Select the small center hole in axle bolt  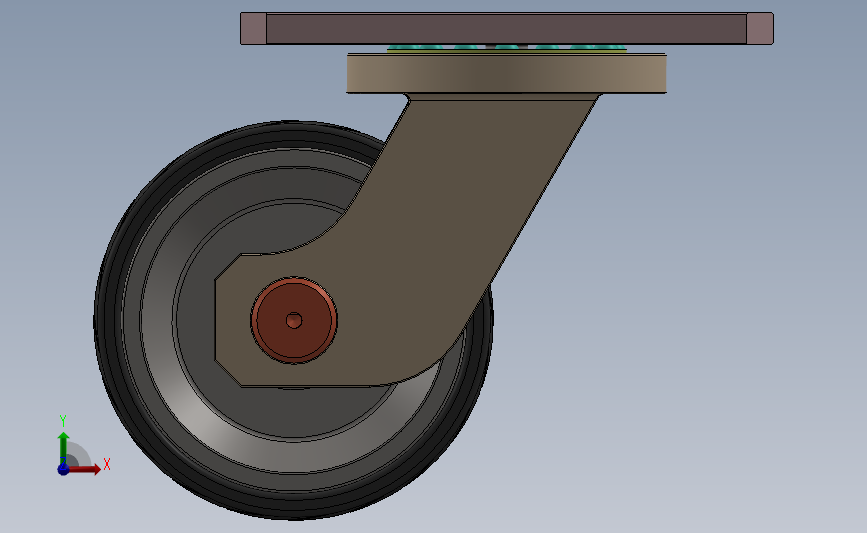click(294, 320)
